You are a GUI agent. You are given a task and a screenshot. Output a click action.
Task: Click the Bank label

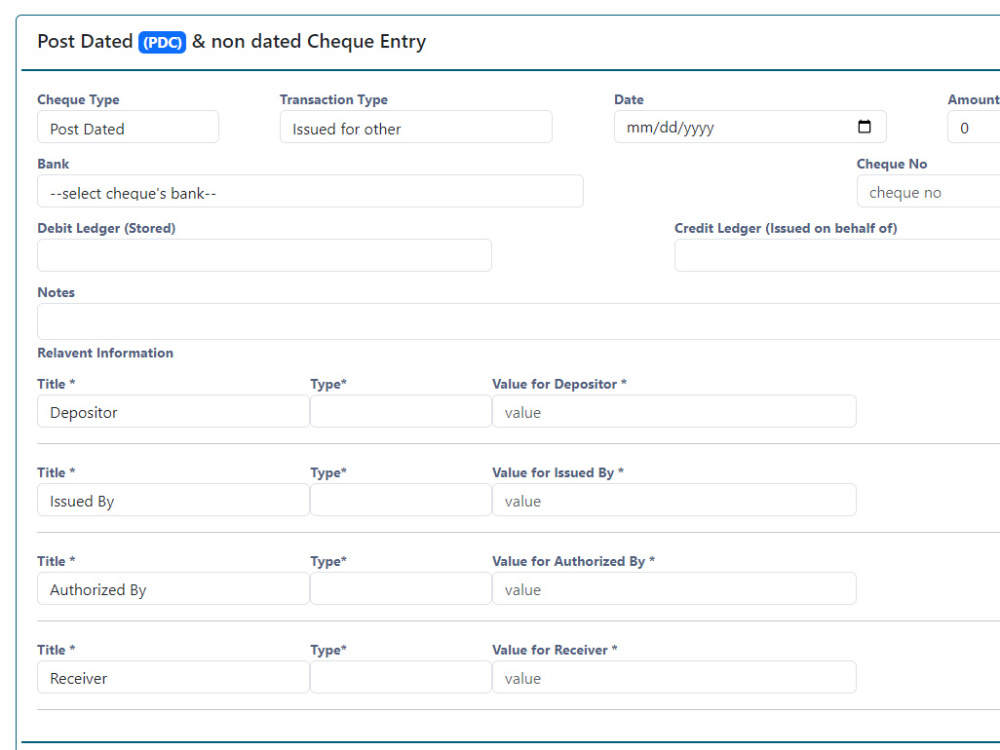point(53,164)
